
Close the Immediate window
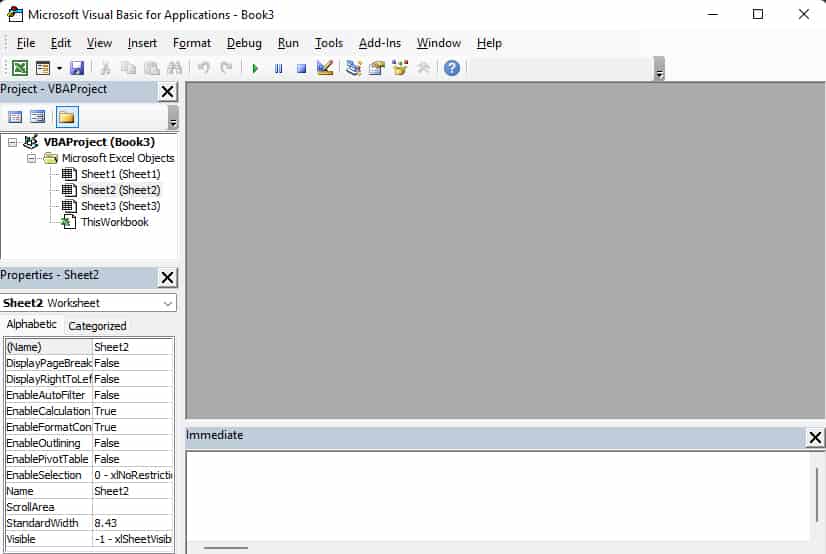click(x=815, y=437)
